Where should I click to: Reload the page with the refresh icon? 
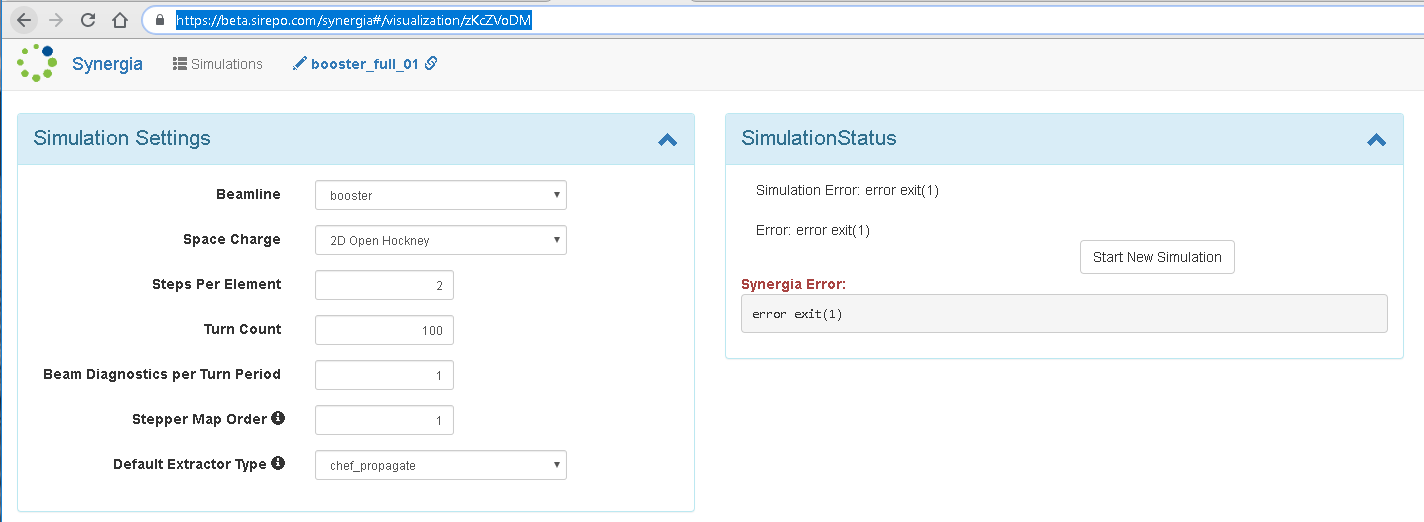click(88, 20)
